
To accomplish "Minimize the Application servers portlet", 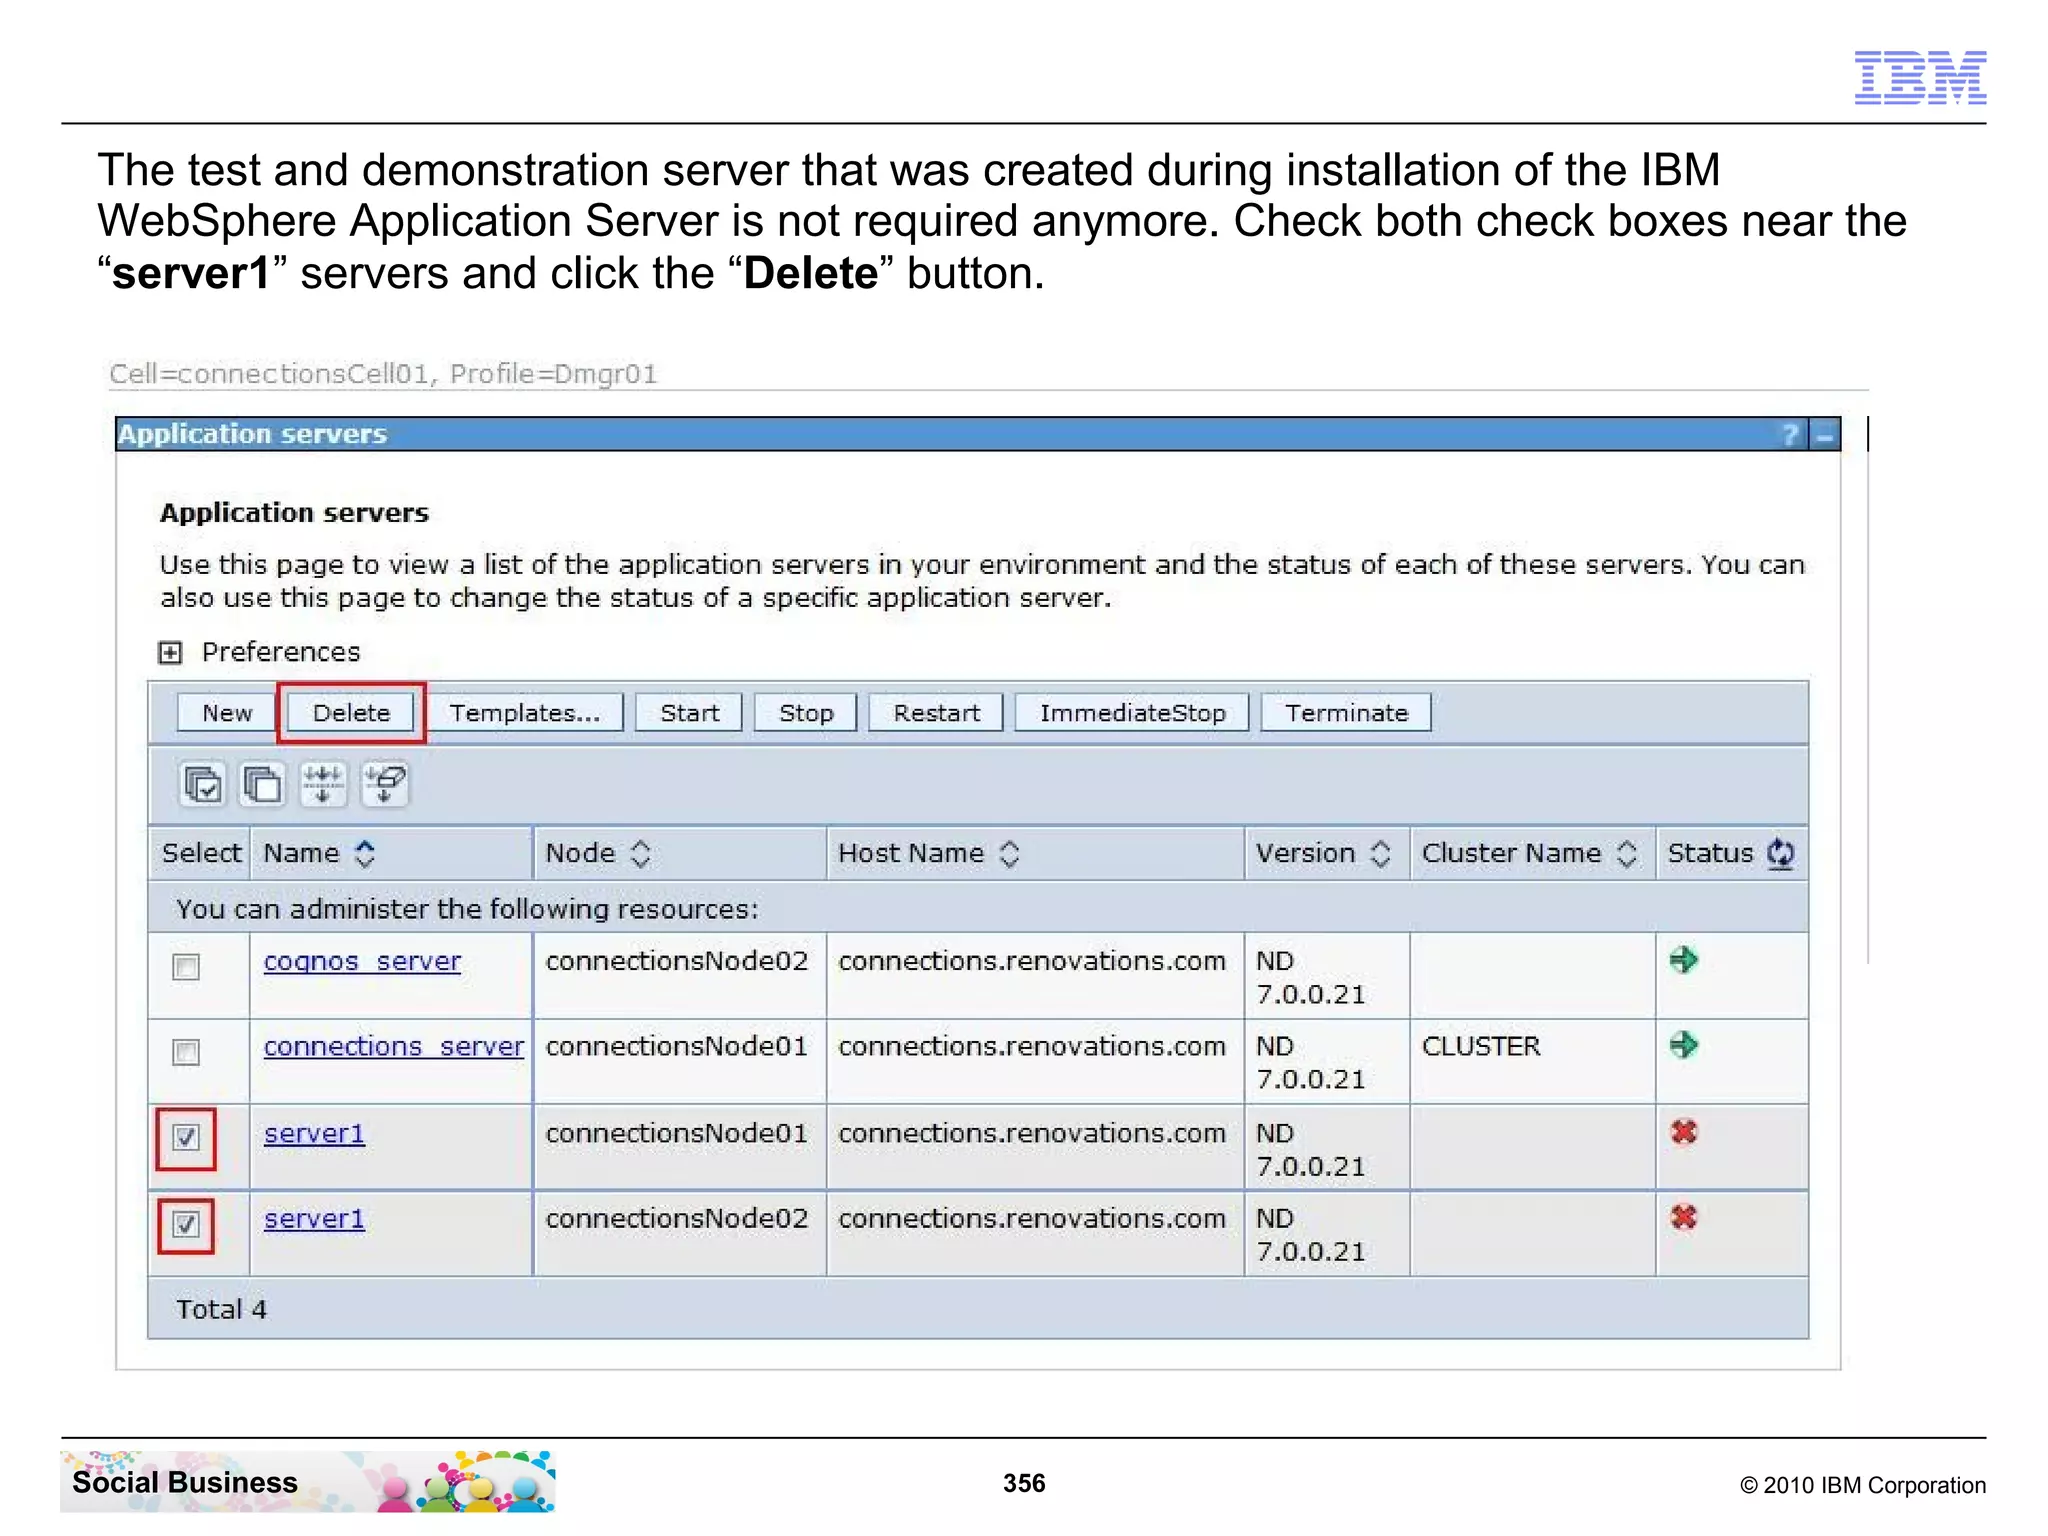I will point(1826,436).
